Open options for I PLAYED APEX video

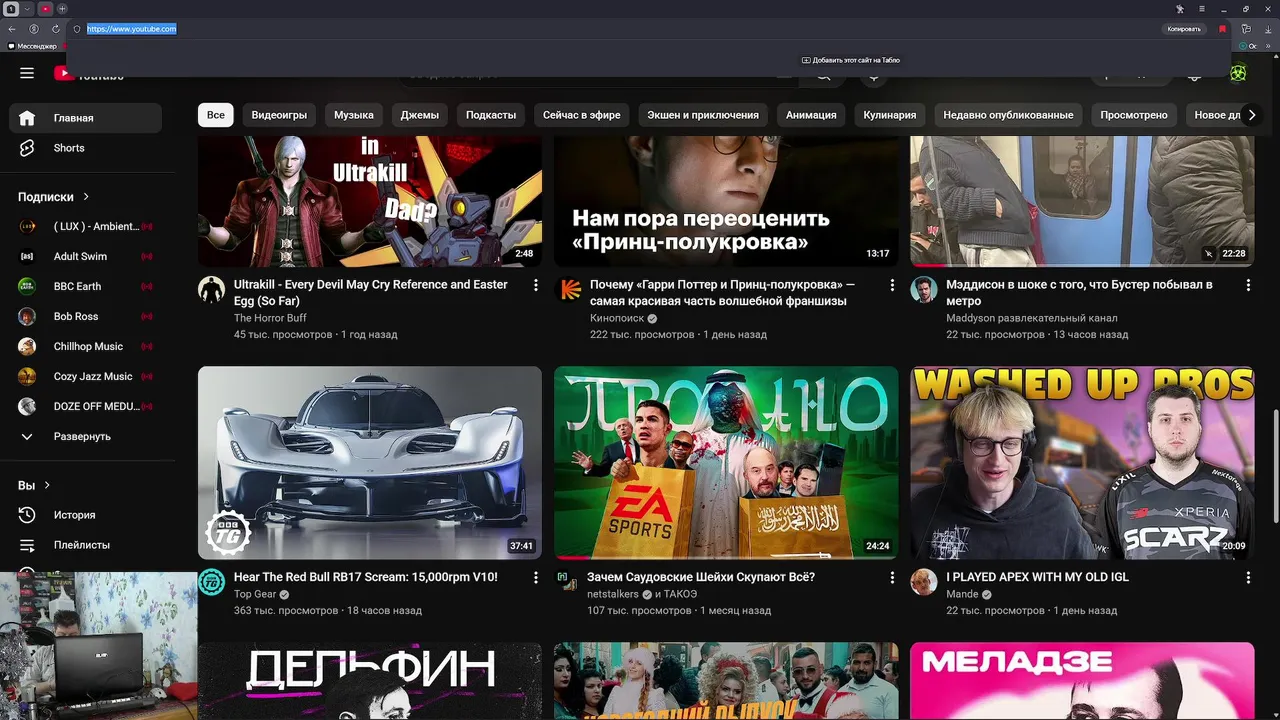click(1248, 578)
